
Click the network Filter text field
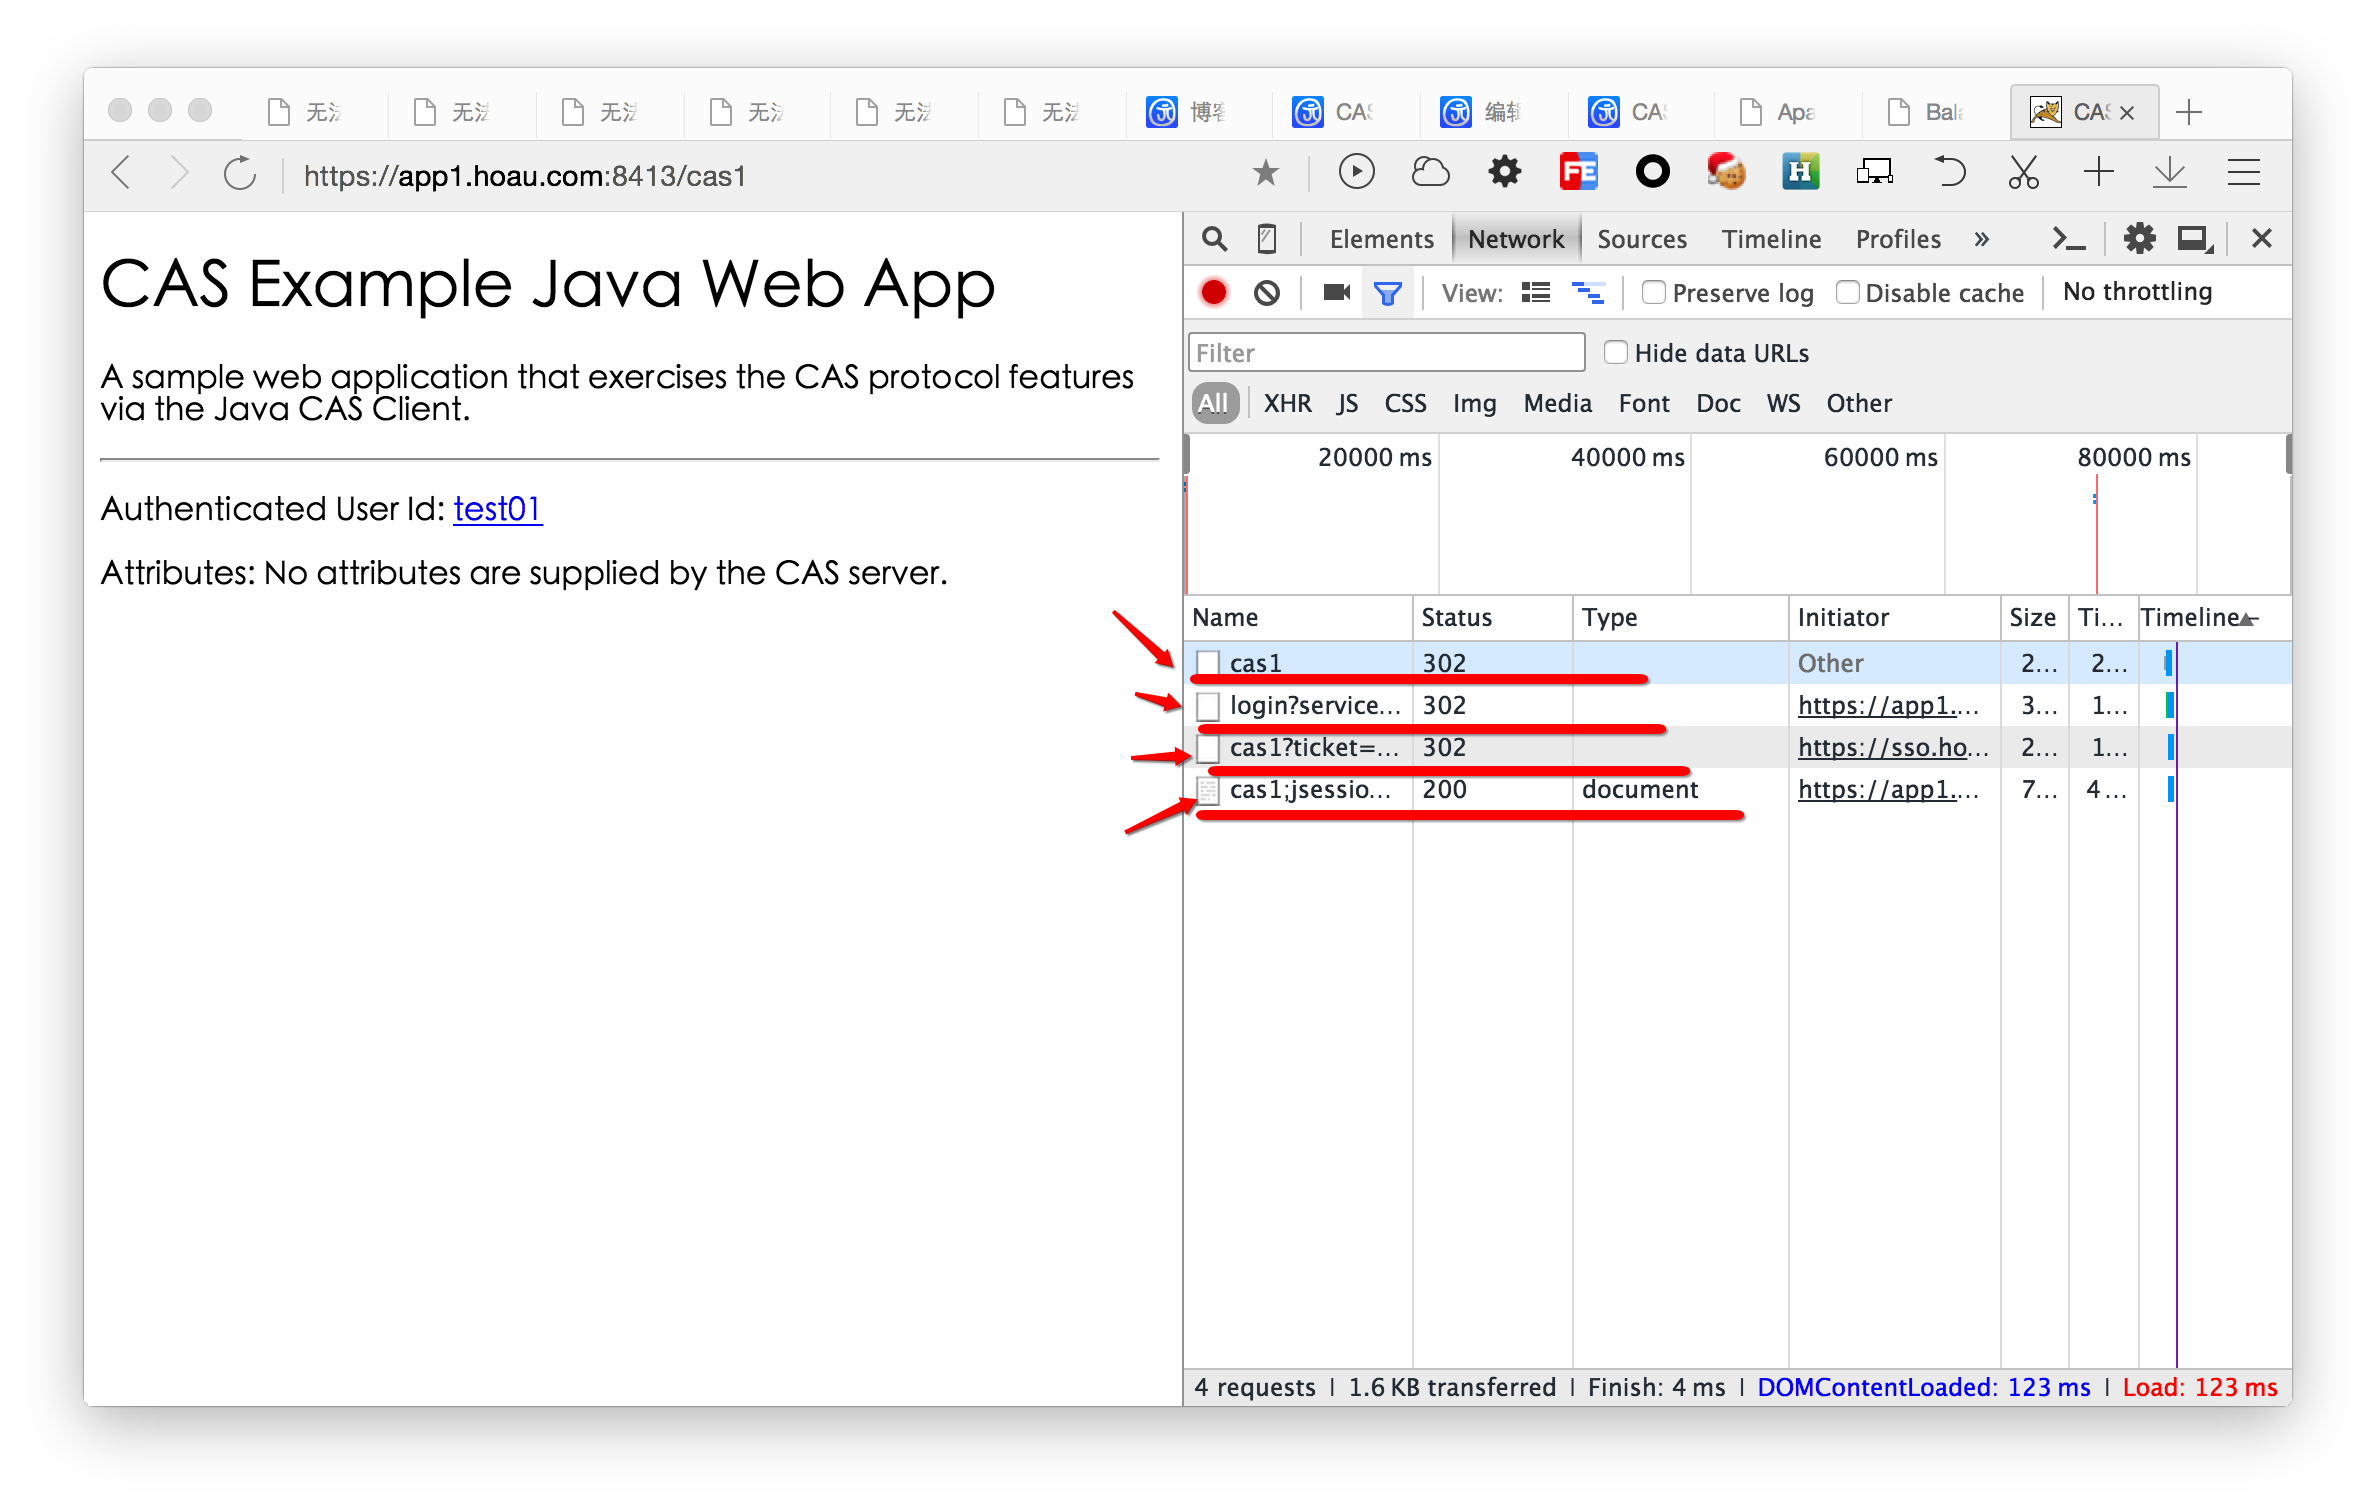click(1386, 353)
